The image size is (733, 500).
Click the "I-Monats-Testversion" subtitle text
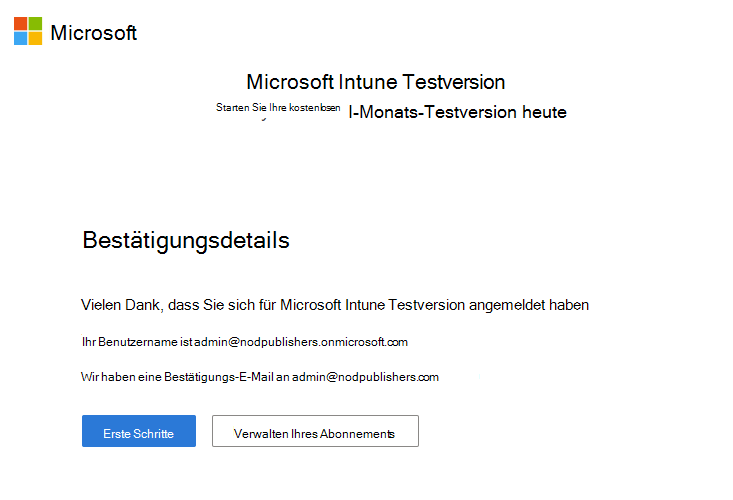432,113
